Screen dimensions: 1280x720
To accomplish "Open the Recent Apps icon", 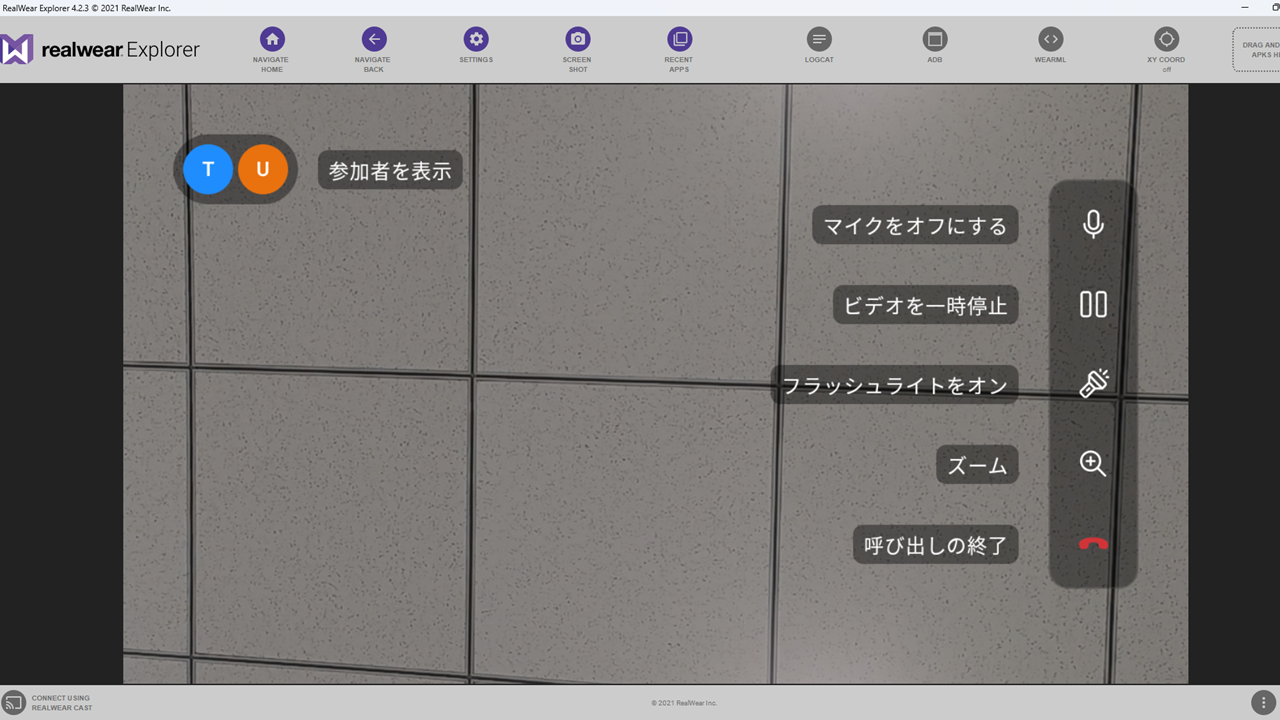I will (x=679, y=40).
